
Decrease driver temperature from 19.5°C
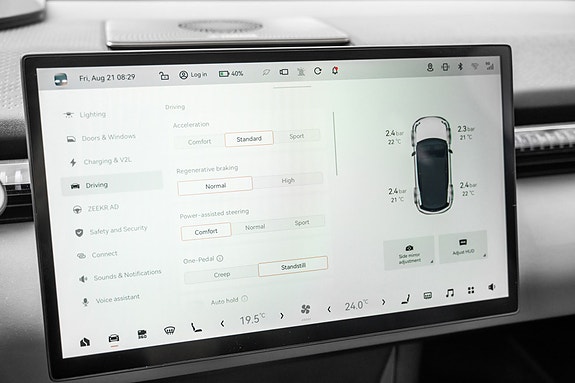tap(222, 324)
